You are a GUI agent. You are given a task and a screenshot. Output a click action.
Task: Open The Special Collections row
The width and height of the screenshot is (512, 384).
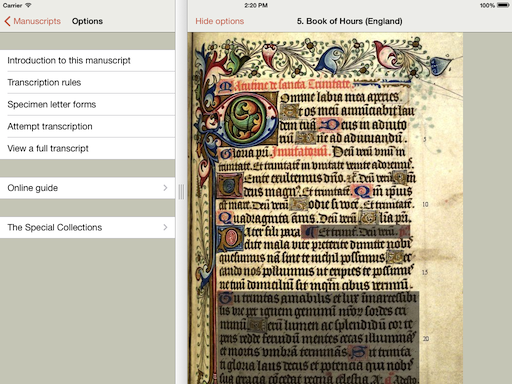(x=87, y=227)
